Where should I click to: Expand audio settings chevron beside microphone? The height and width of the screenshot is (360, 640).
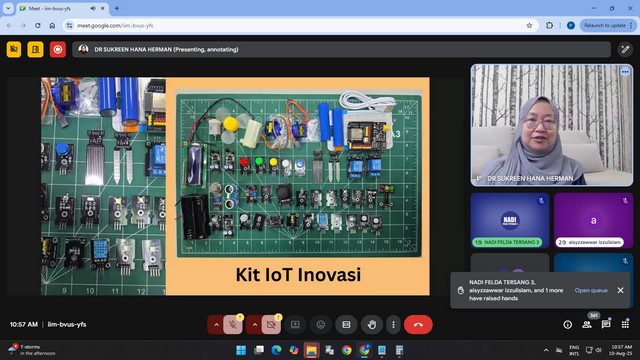(x=216, y=325)
